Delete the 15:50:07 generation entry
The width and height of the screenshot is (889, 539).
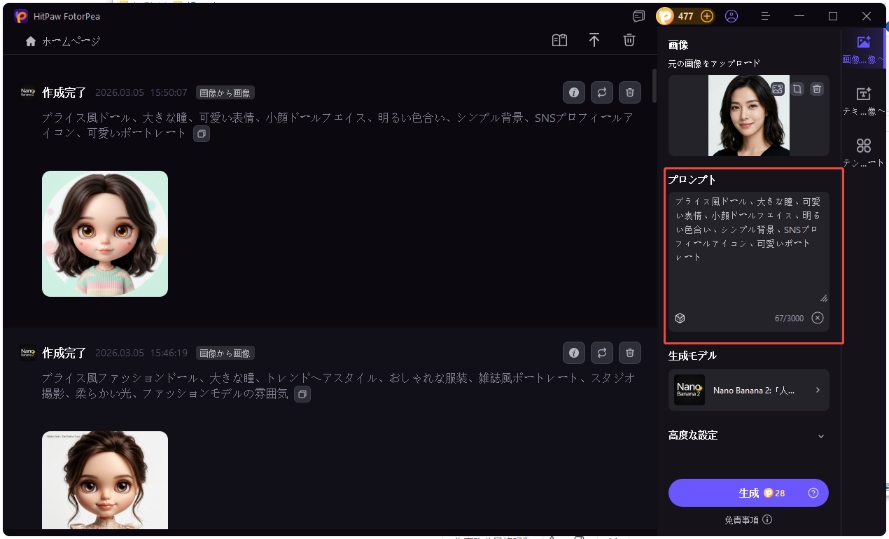coord(629,92)
